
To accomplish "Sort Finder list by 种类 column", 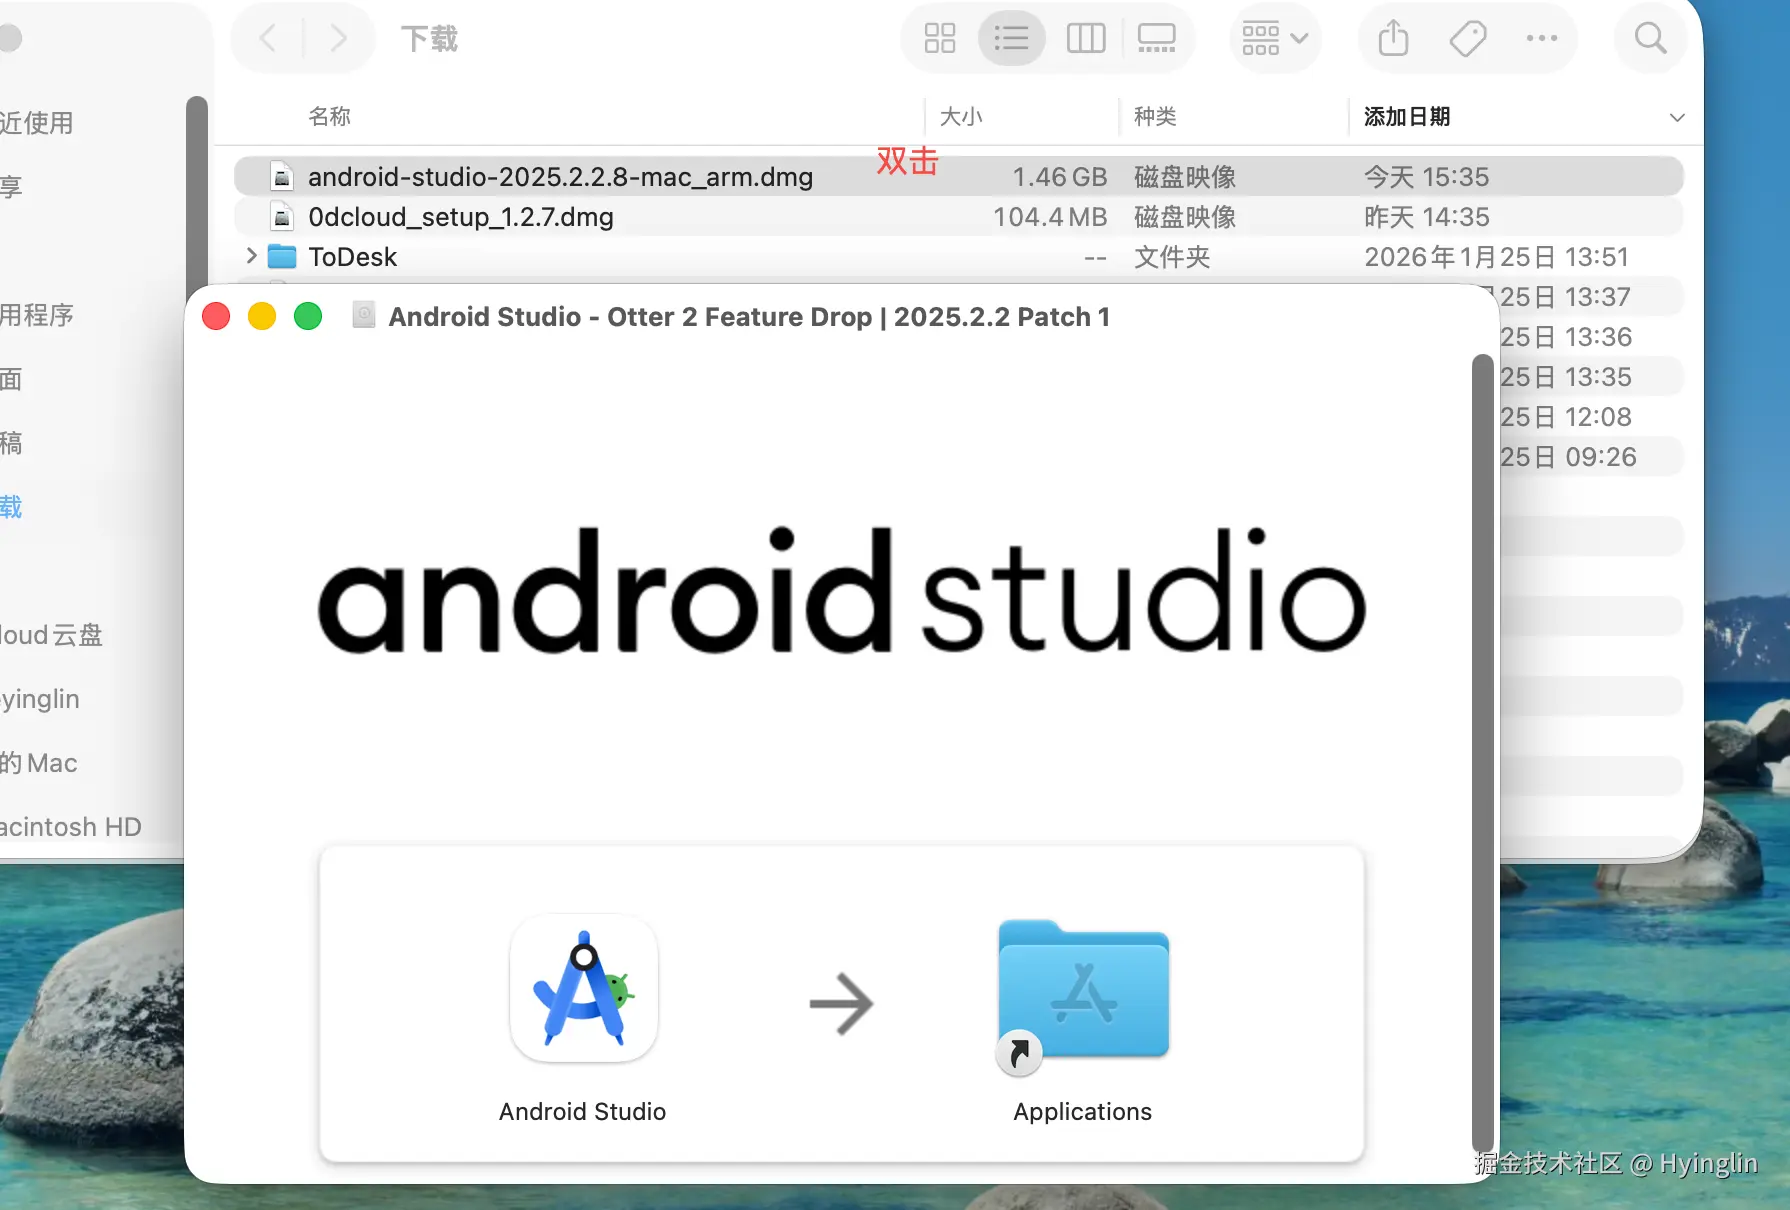I will click(x=1155, y=117).
